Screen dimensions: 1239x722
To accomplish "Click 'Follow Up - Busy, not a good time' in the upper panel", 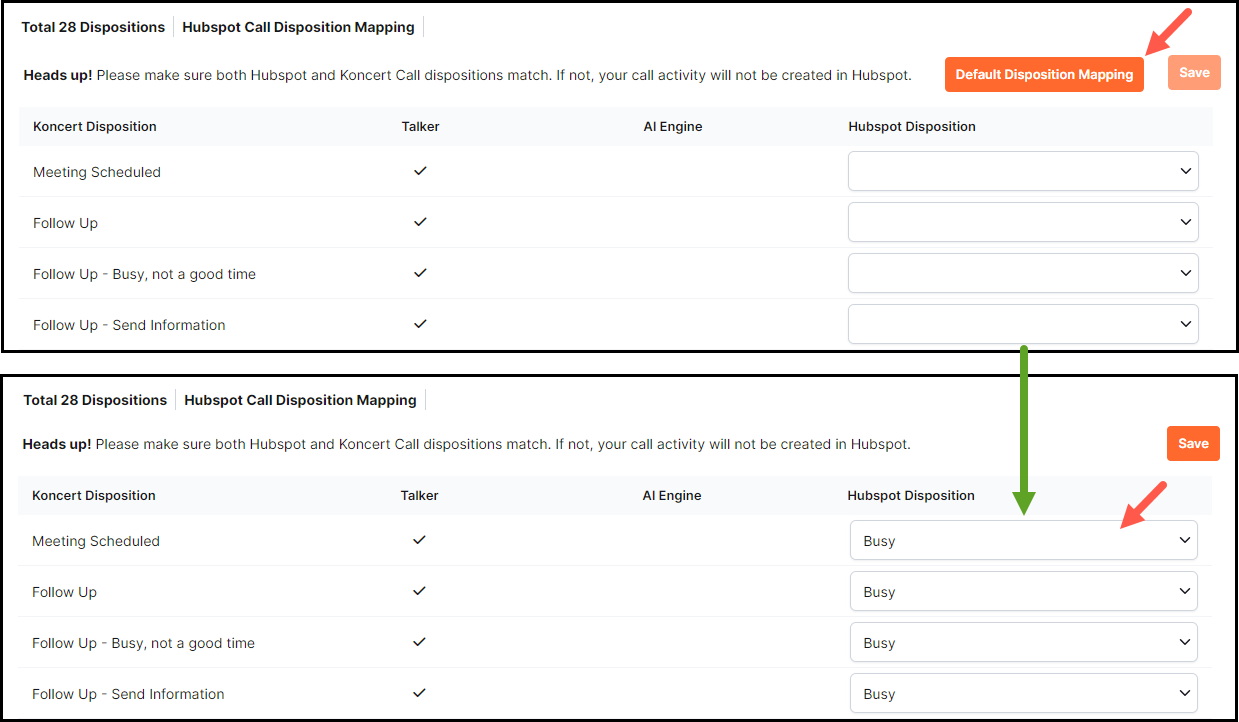I will coord(144,274).
